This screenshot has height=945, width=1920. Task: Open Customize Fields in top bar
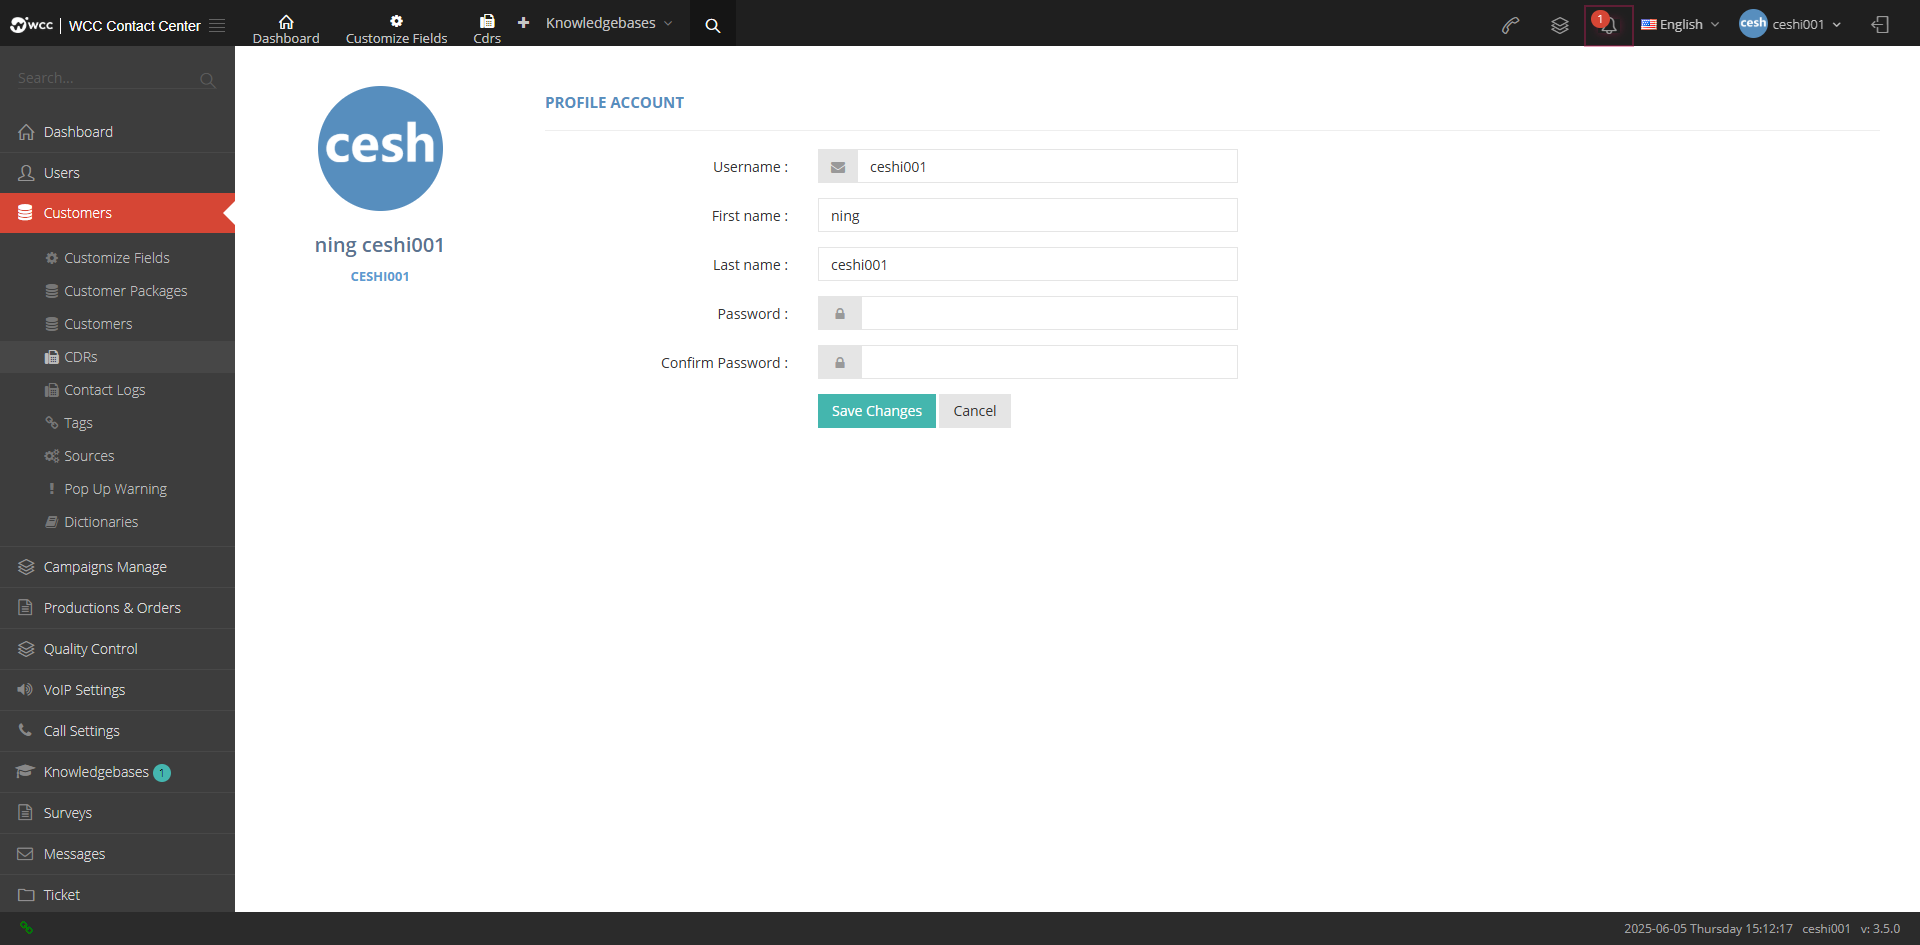coord(396,29)
